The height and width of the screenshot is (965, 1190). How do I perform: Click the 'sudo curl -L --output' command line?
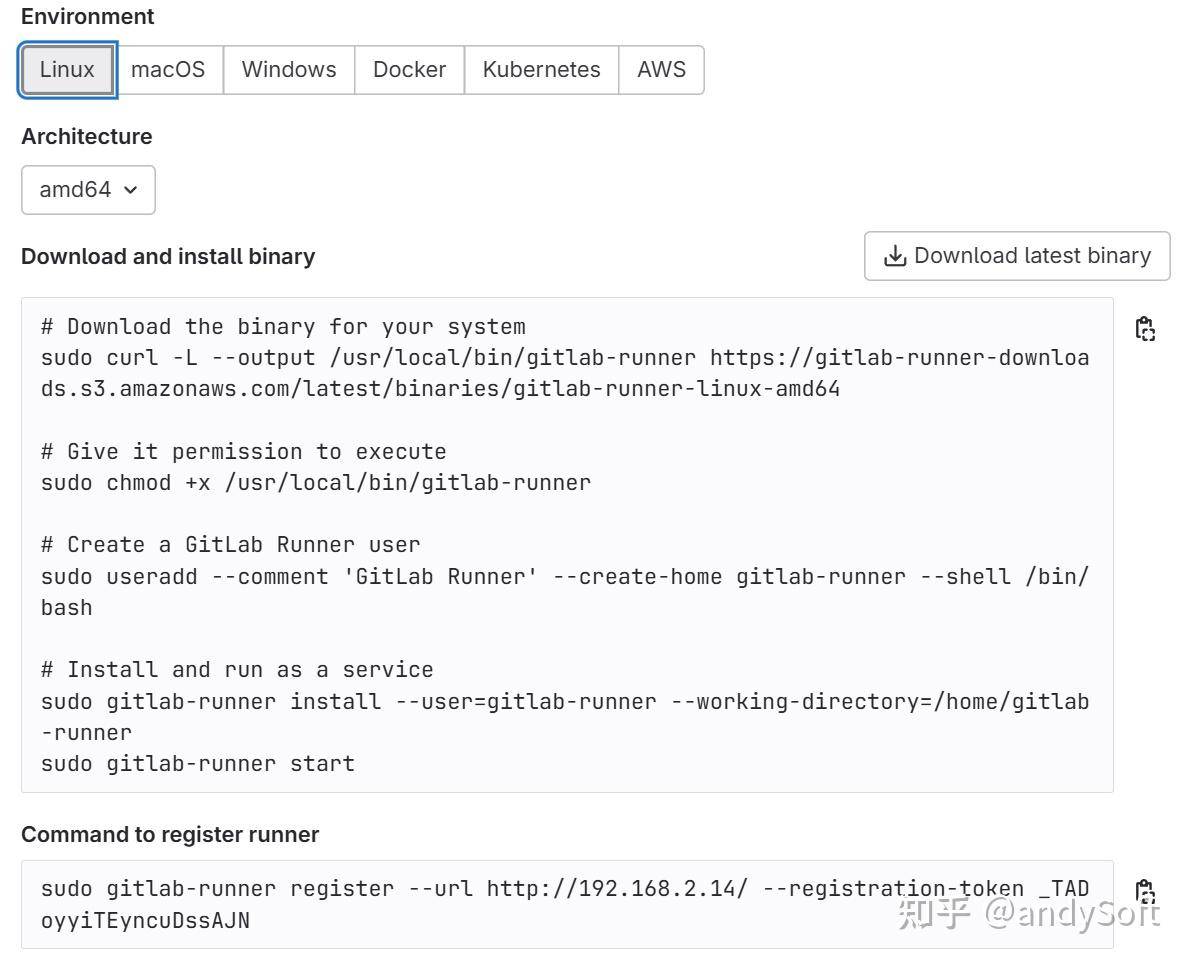point(565,373)
